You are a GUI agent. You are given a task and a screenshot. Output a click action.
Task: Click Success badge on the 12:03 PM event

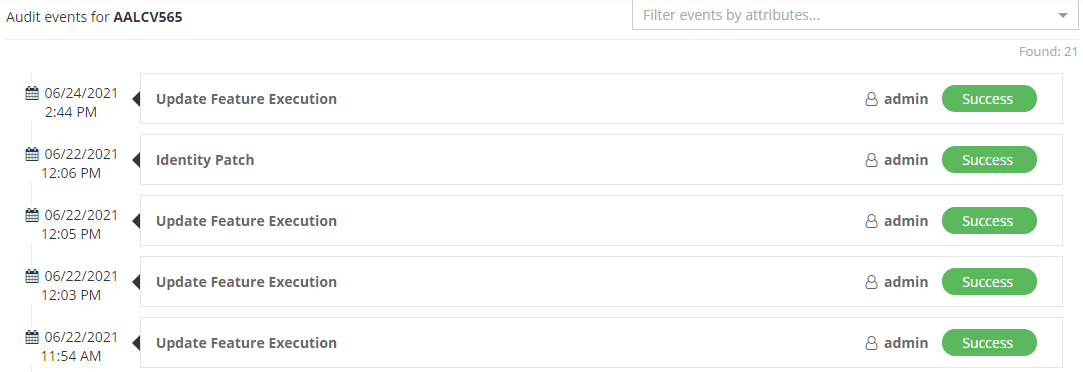click(x=989, y=282)
